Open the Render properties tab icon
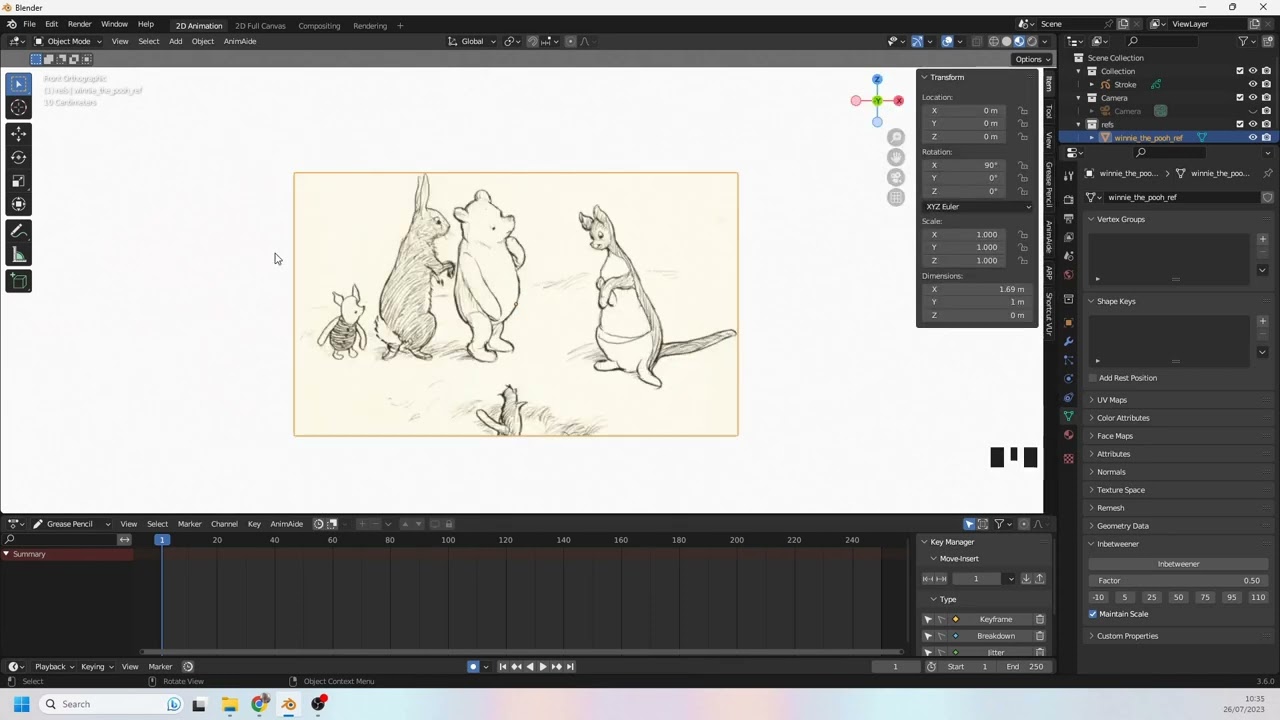The height and width of the screenshot is (720, 1280). [1068, 199]
